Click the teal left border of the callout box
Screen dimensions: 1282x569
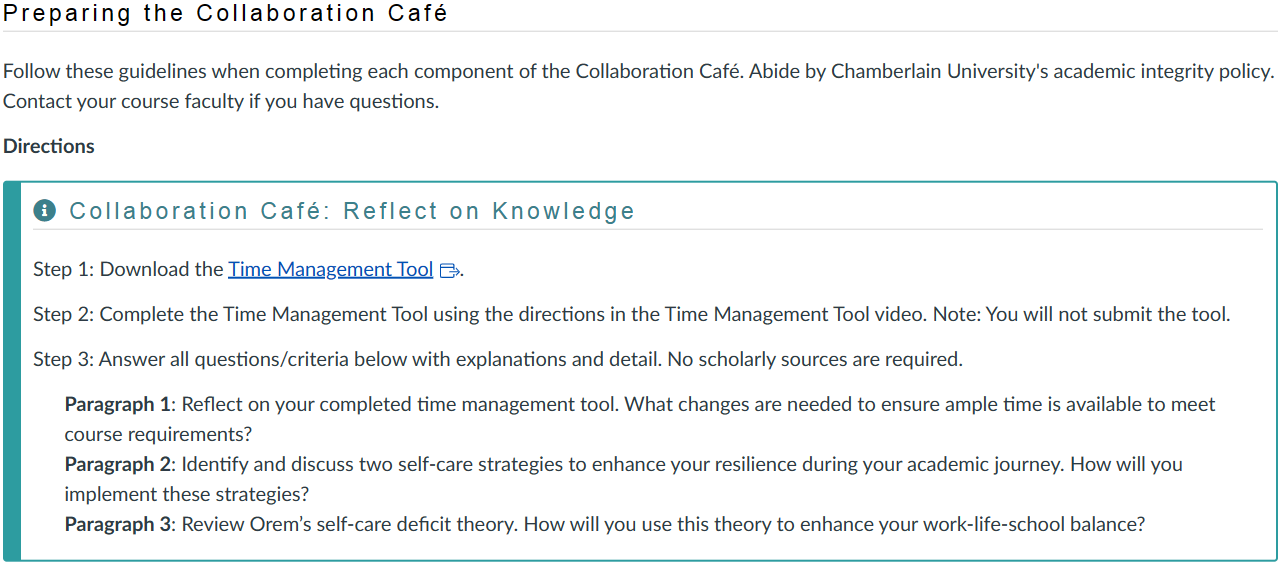(x=11, y=371)
